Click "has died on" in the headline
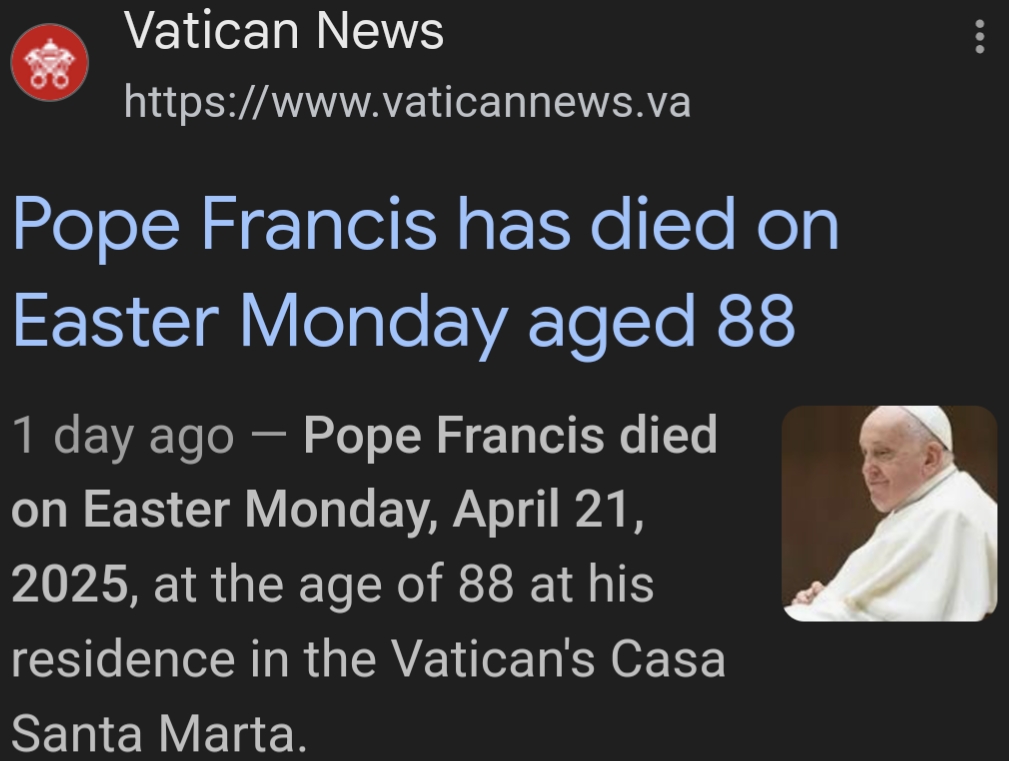The image size is (1009, 761). coord(647,225)
